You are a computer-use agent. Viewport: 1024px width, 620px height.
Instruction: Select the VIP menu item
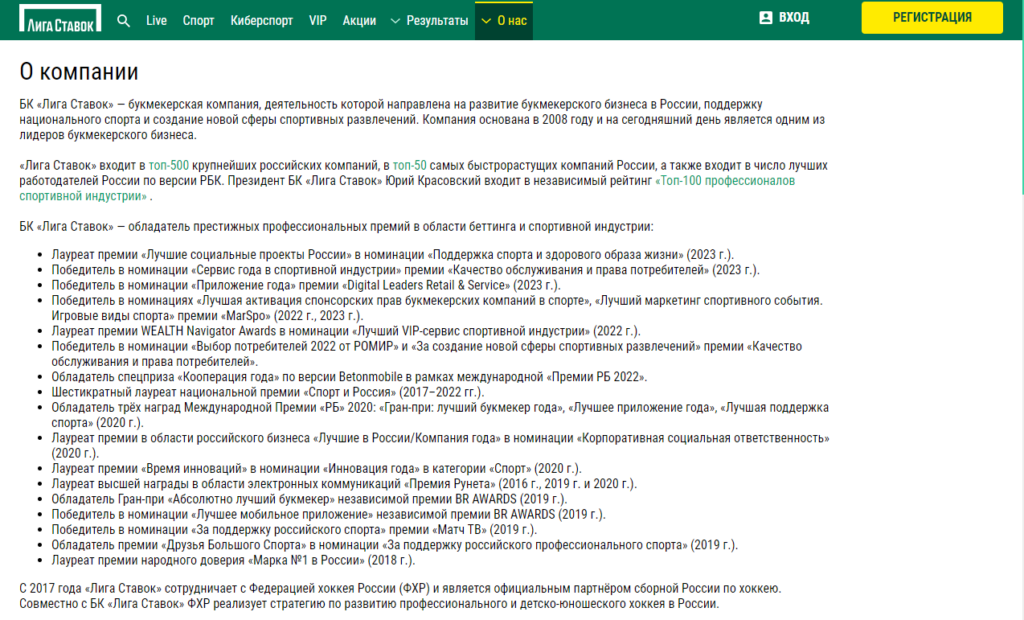point(318,21)
